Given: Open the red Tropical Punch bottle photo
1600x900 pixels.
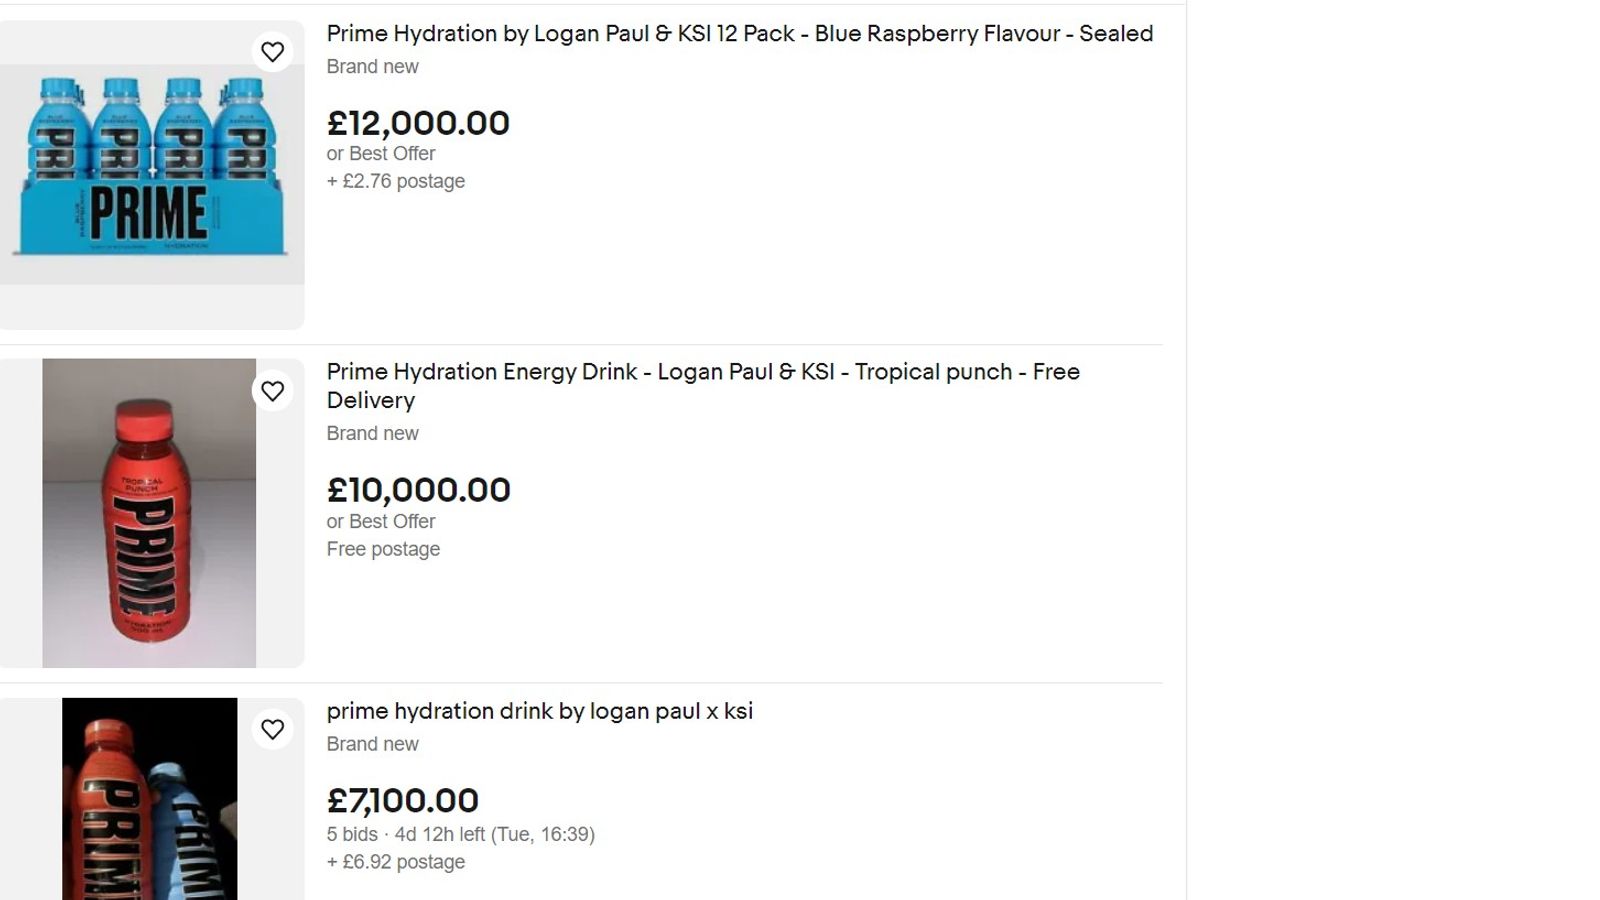Looking at the screenshot, I should (149, 513).
